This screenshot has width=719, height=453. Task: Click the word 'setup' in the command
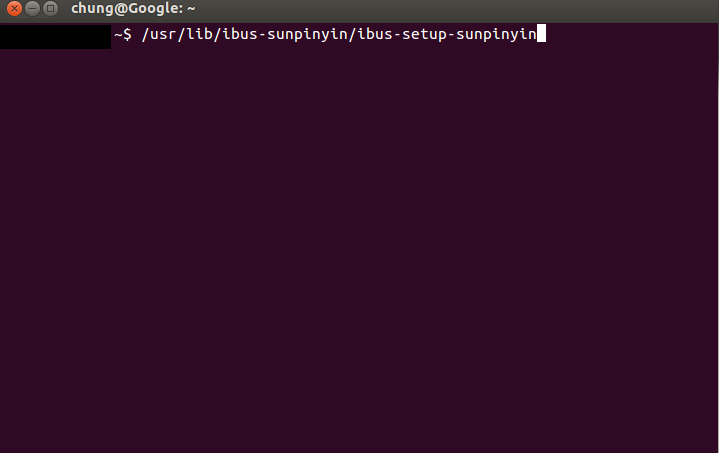pos(424,35)
